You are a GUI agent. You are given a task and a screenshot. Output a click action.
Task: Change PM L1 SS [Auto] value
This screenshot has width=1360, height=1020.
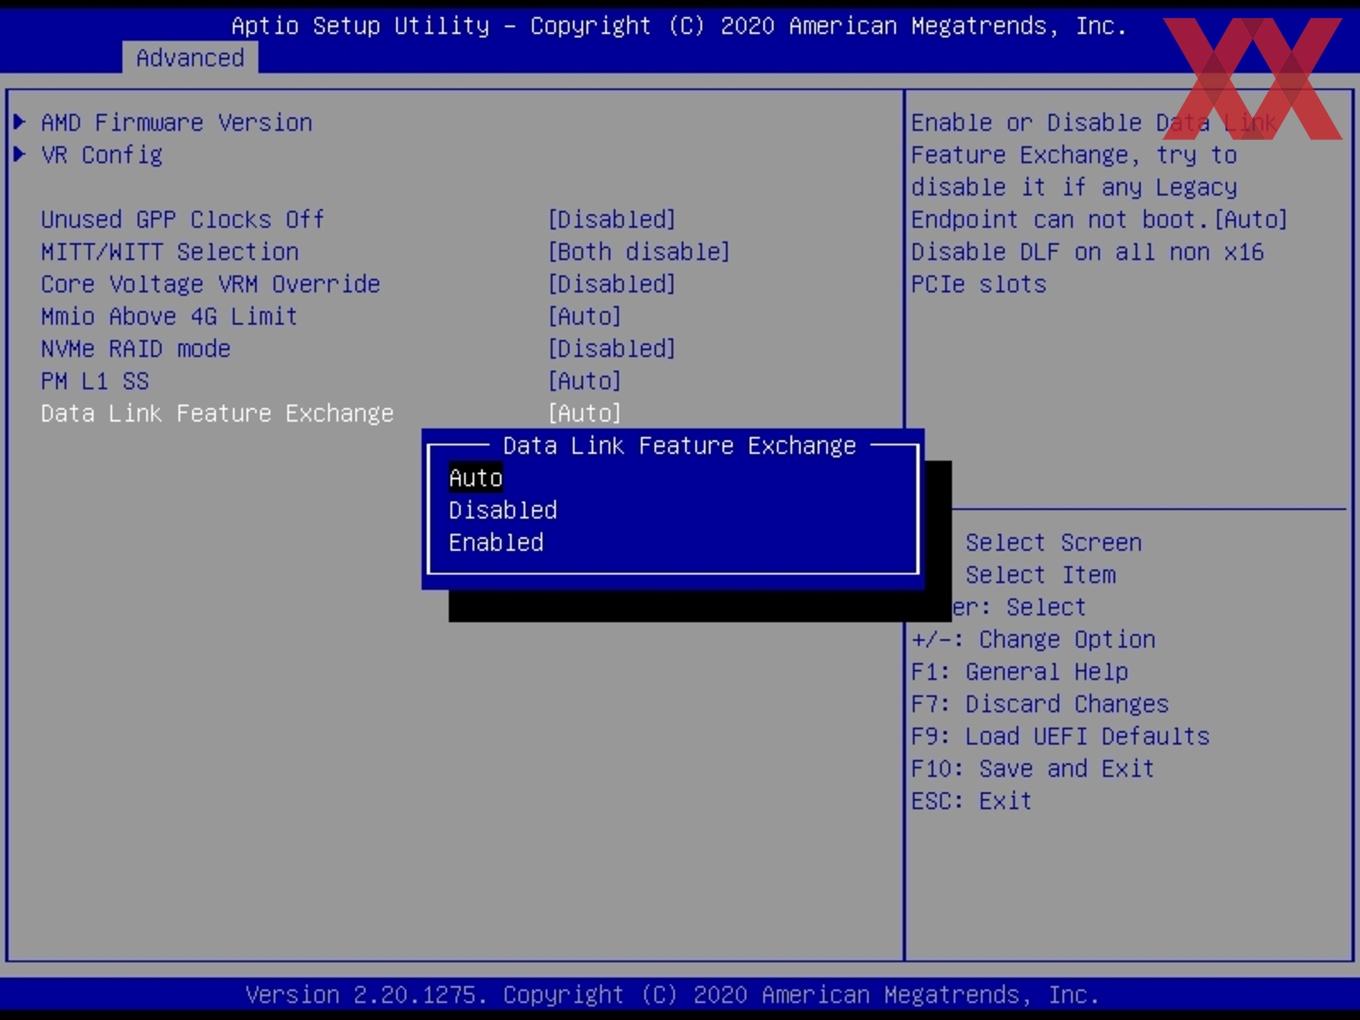coord(585,381)
